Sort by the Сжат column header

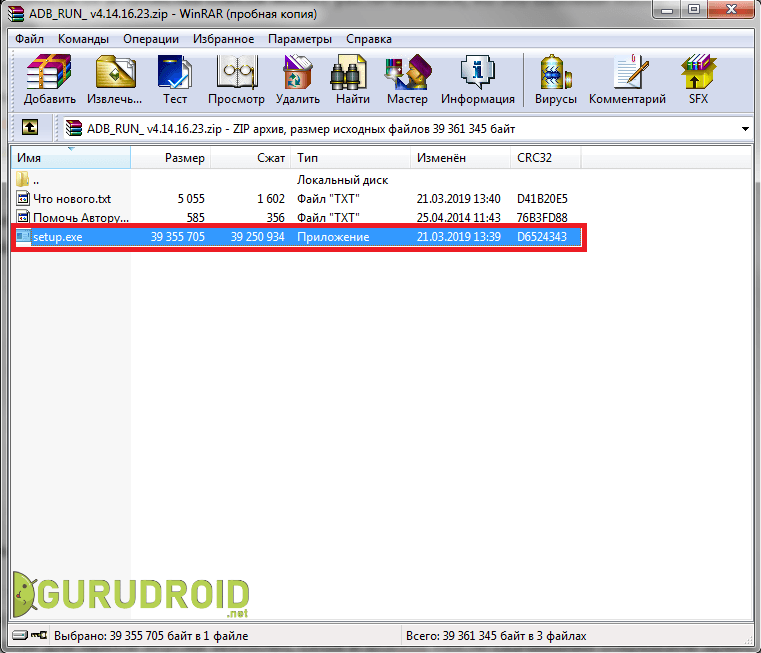250,157
